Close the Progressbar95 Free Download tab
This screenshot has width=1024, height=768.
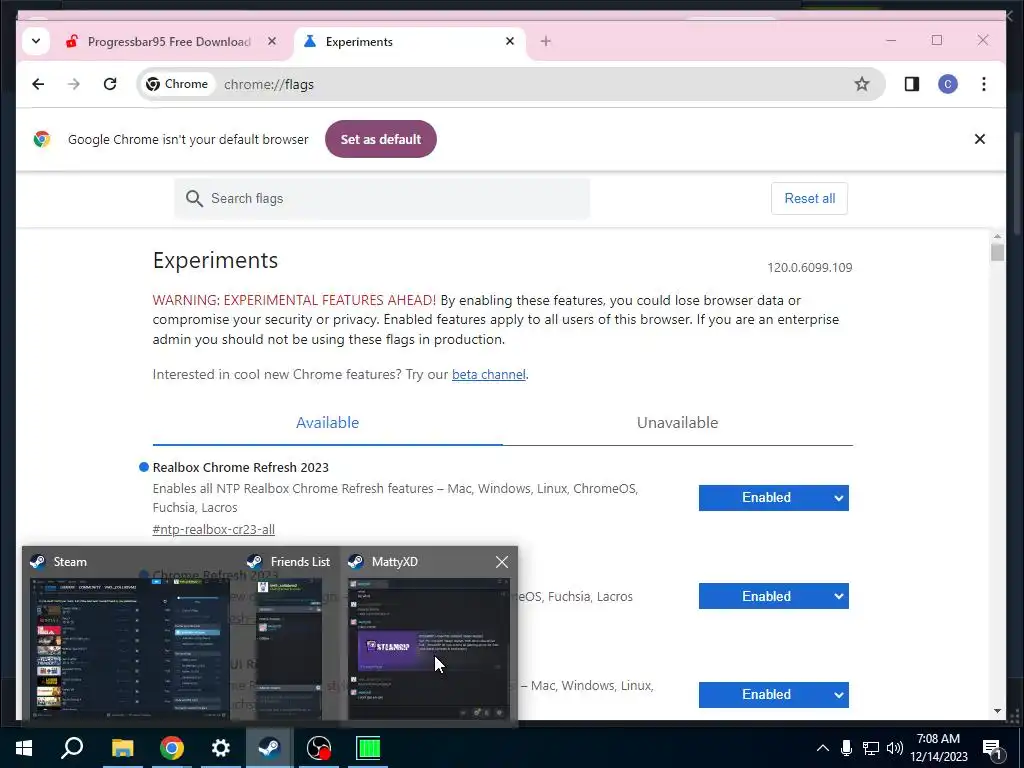tap(272, 41)
